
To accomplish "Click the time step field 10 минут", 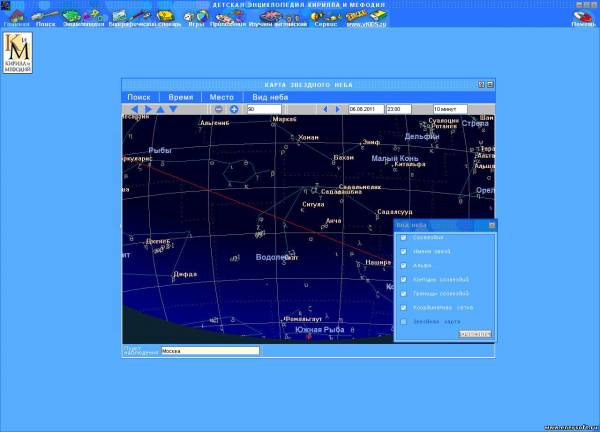I will [x=450, y=109].
